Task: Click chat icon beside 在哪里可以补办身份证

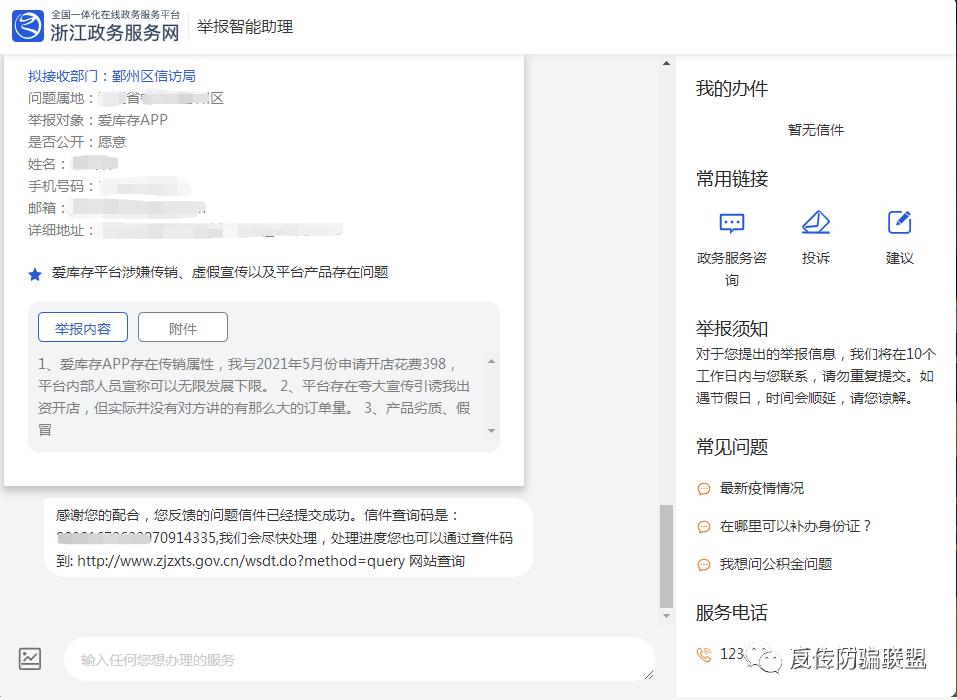Action: pos(704,527)
